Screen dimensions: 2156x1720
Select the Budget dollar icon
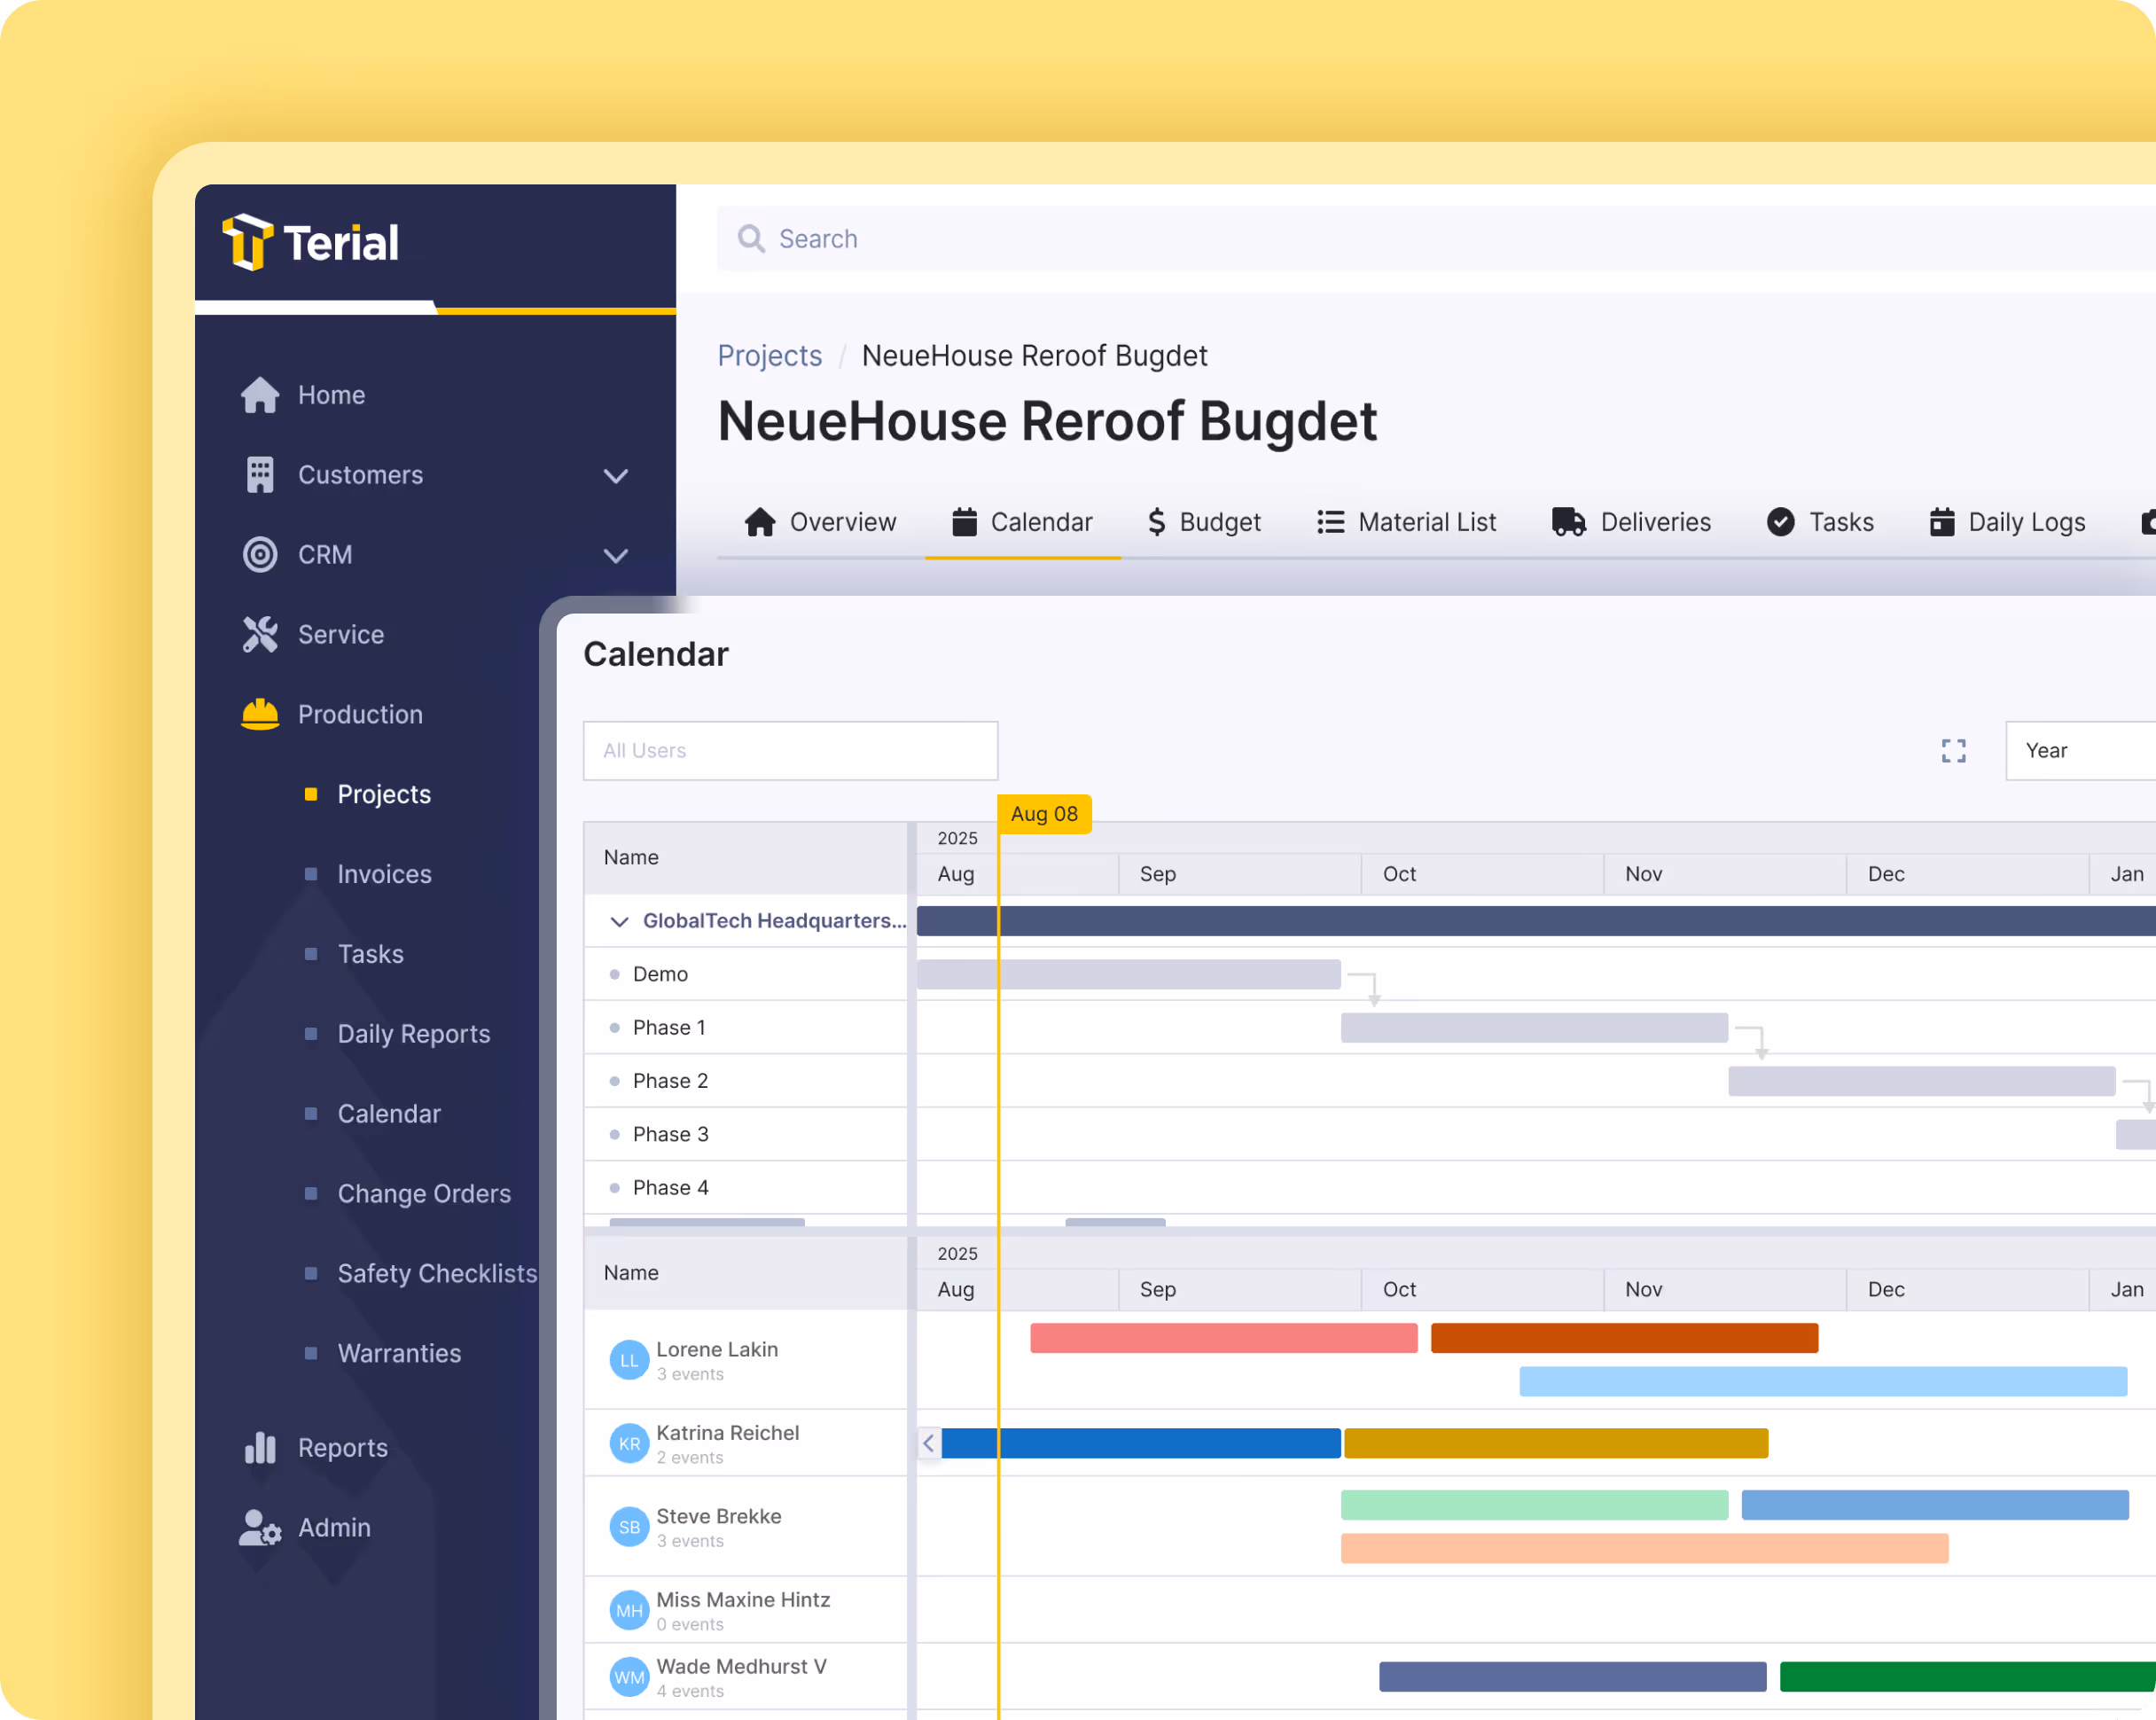pyautogui.click(x=1156, y=521)
